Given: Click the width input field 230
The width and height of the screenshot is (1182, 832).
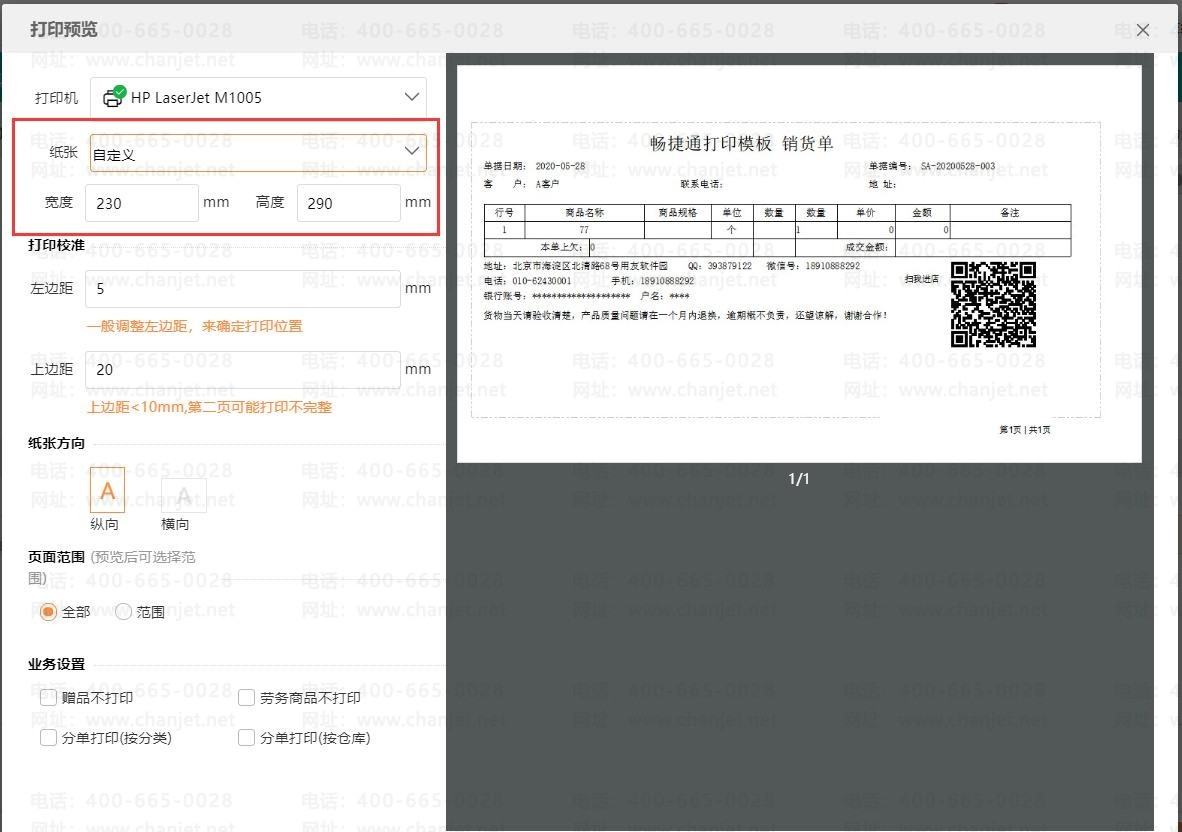Looking at the screenshot, I should (142, 203).
